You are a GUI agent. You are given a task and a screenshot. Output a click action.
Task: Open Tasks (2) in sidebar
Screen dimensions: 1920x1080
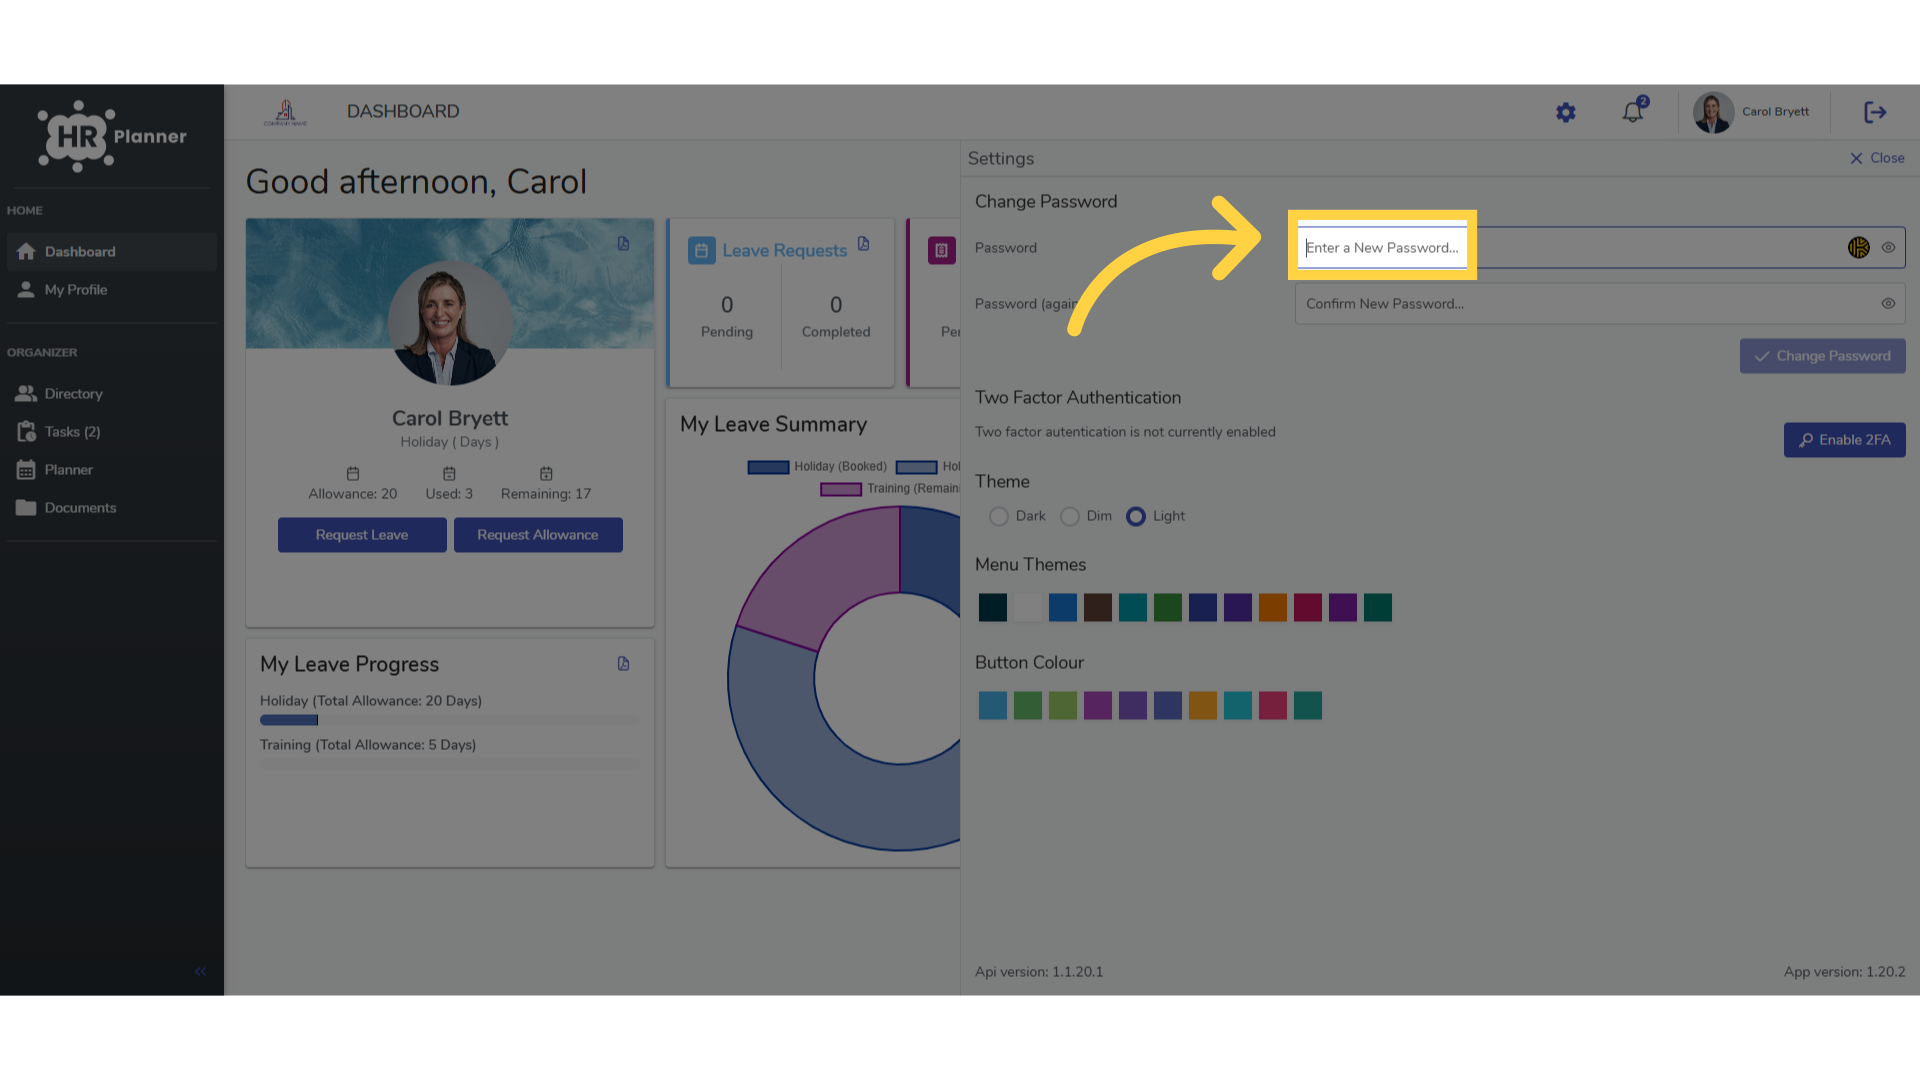112,432
